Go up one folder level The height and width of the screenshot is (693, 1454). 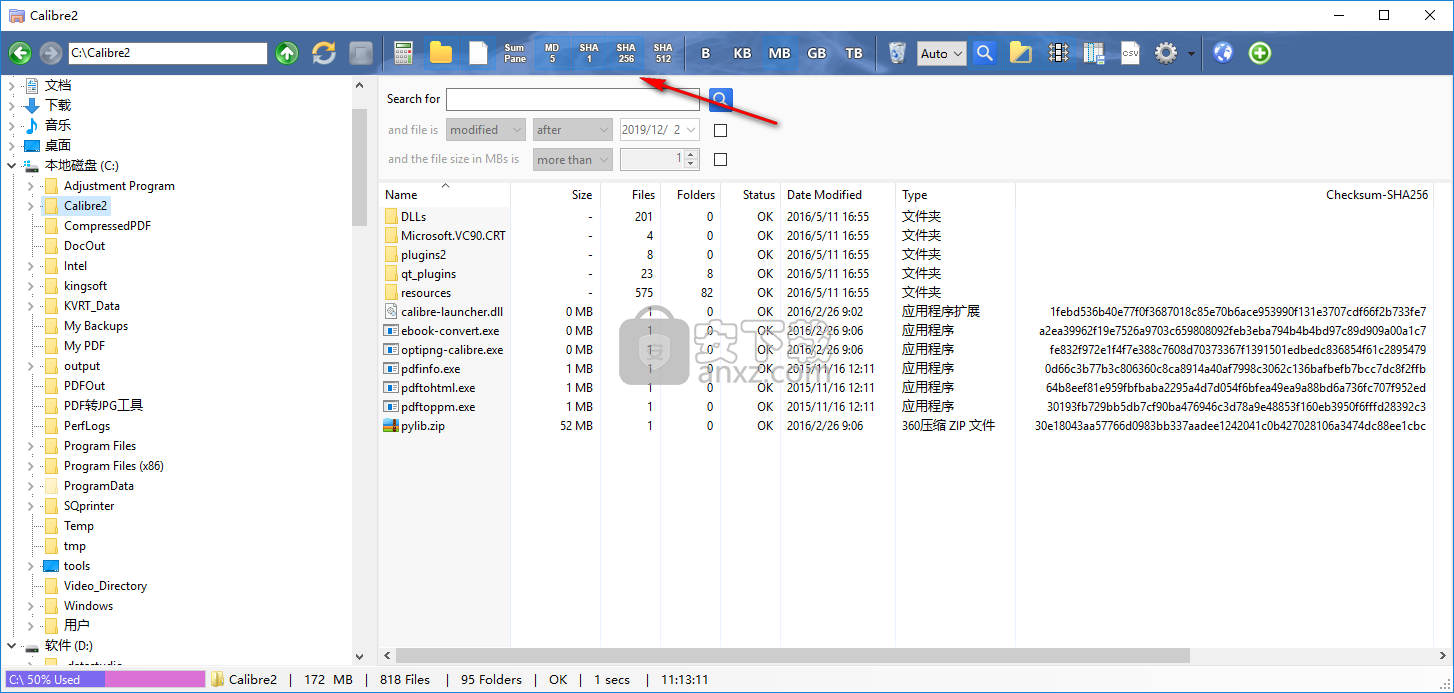point(287,53)
